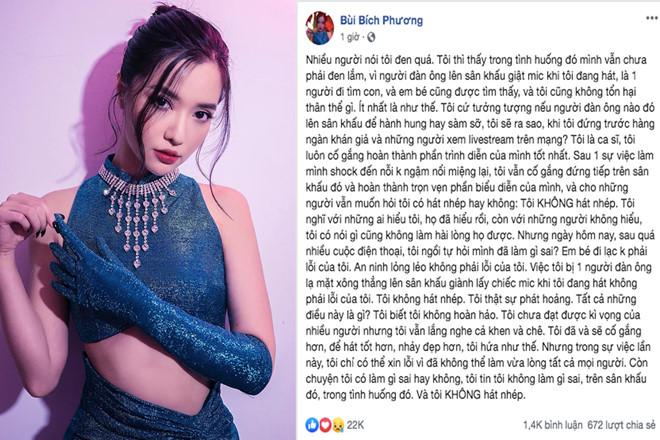Viewport: 660px width, 440px height.
Task: Open Bùi Bích Phương profile name link
Action: click(381, 20)
